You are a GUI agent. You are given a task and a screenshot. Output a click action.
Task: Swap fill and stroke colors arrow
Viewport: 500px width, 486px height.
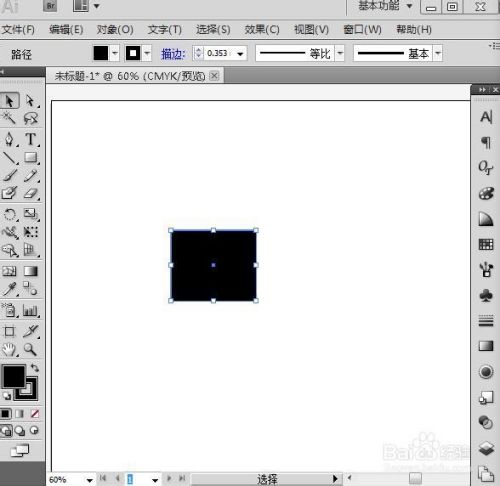click(x=35, y=368)
